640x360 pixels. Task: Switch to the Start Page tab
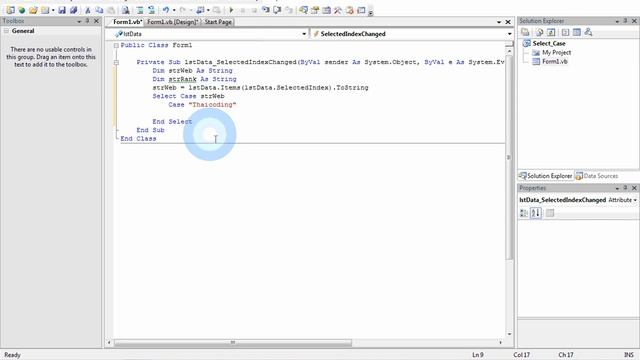coord(218,22)
